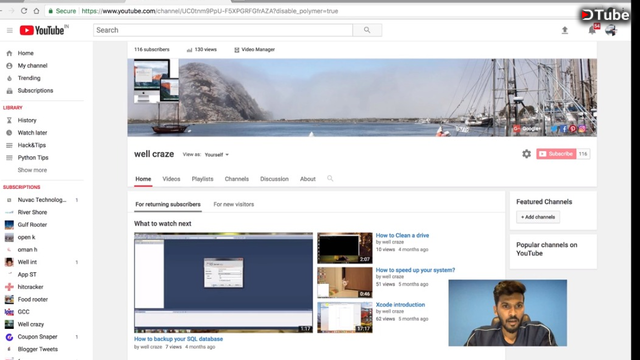Screen dimensions: 640x360
Task: Open Xcode introduction video title
Action: tap(400, 305)
